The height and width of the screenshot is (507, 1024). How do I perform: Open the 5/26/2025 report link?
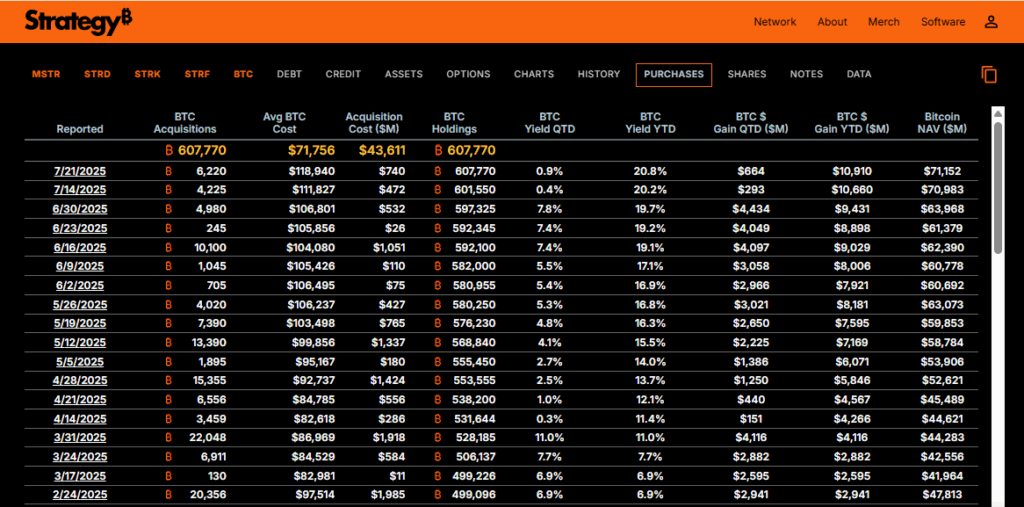80,305
